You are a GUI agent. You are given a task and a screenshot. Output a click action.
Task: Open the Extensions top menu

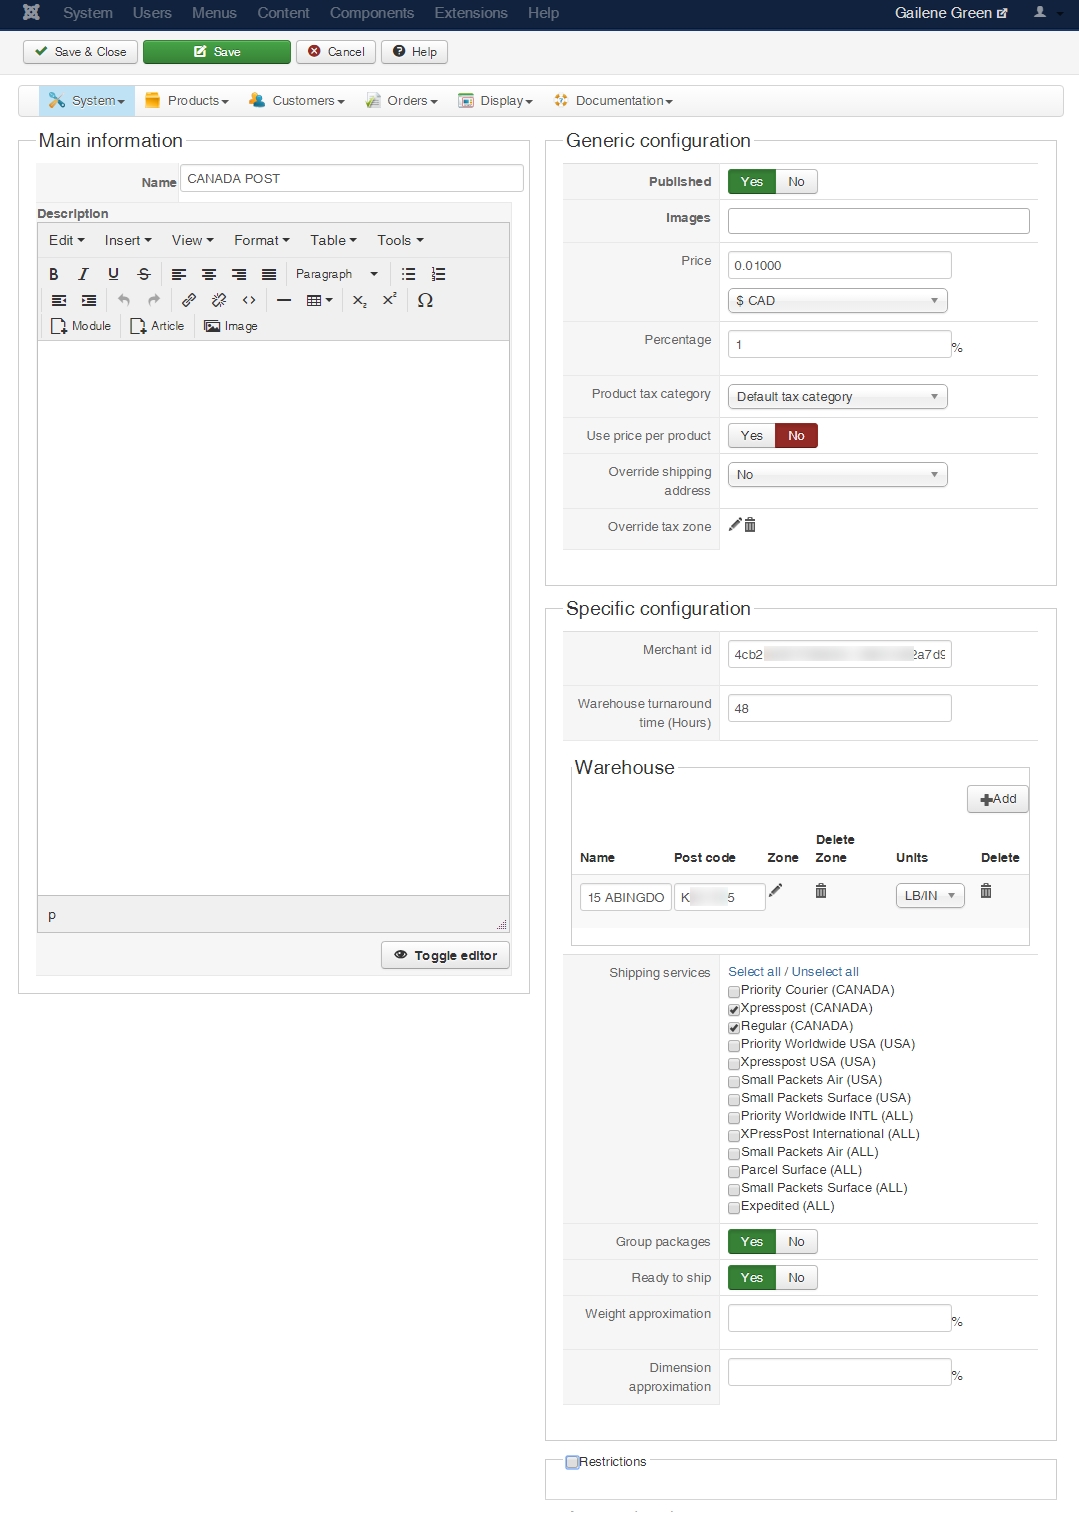pos(471,13)
